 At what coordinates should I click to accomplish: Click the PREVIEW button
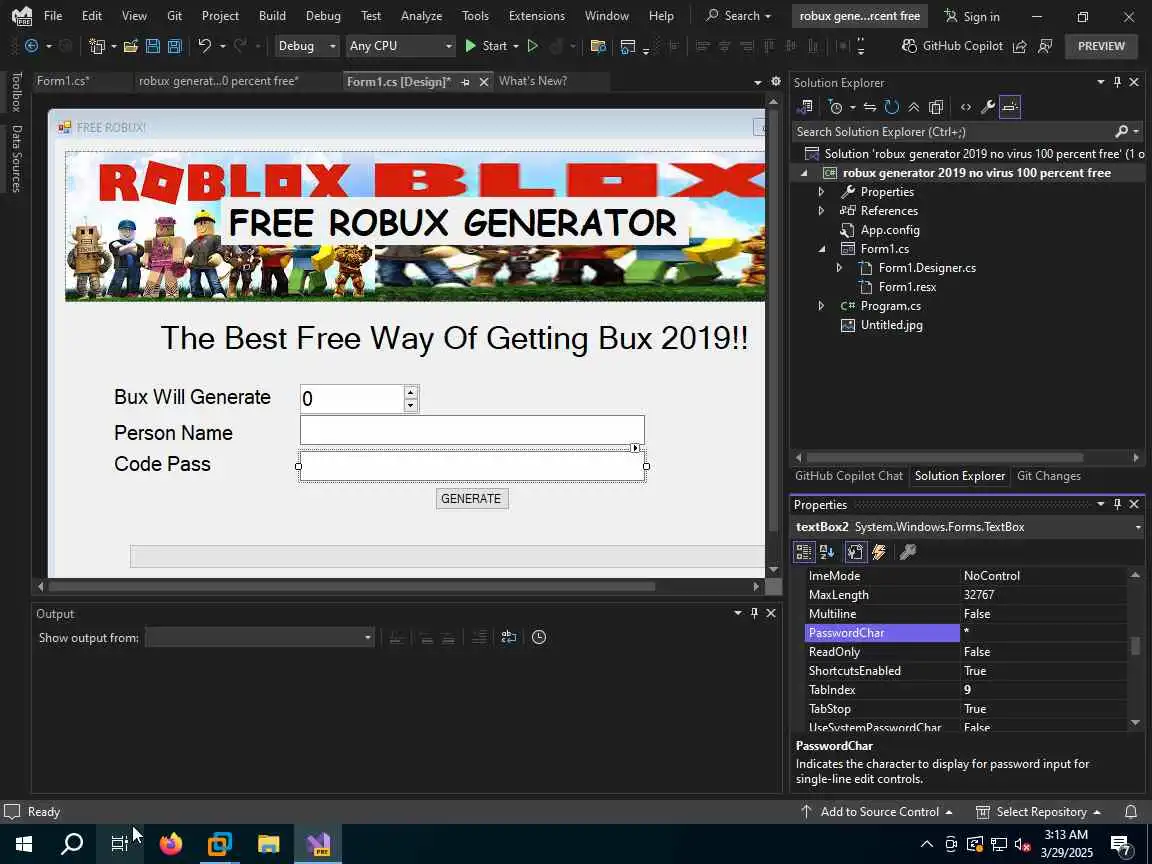1101,46
